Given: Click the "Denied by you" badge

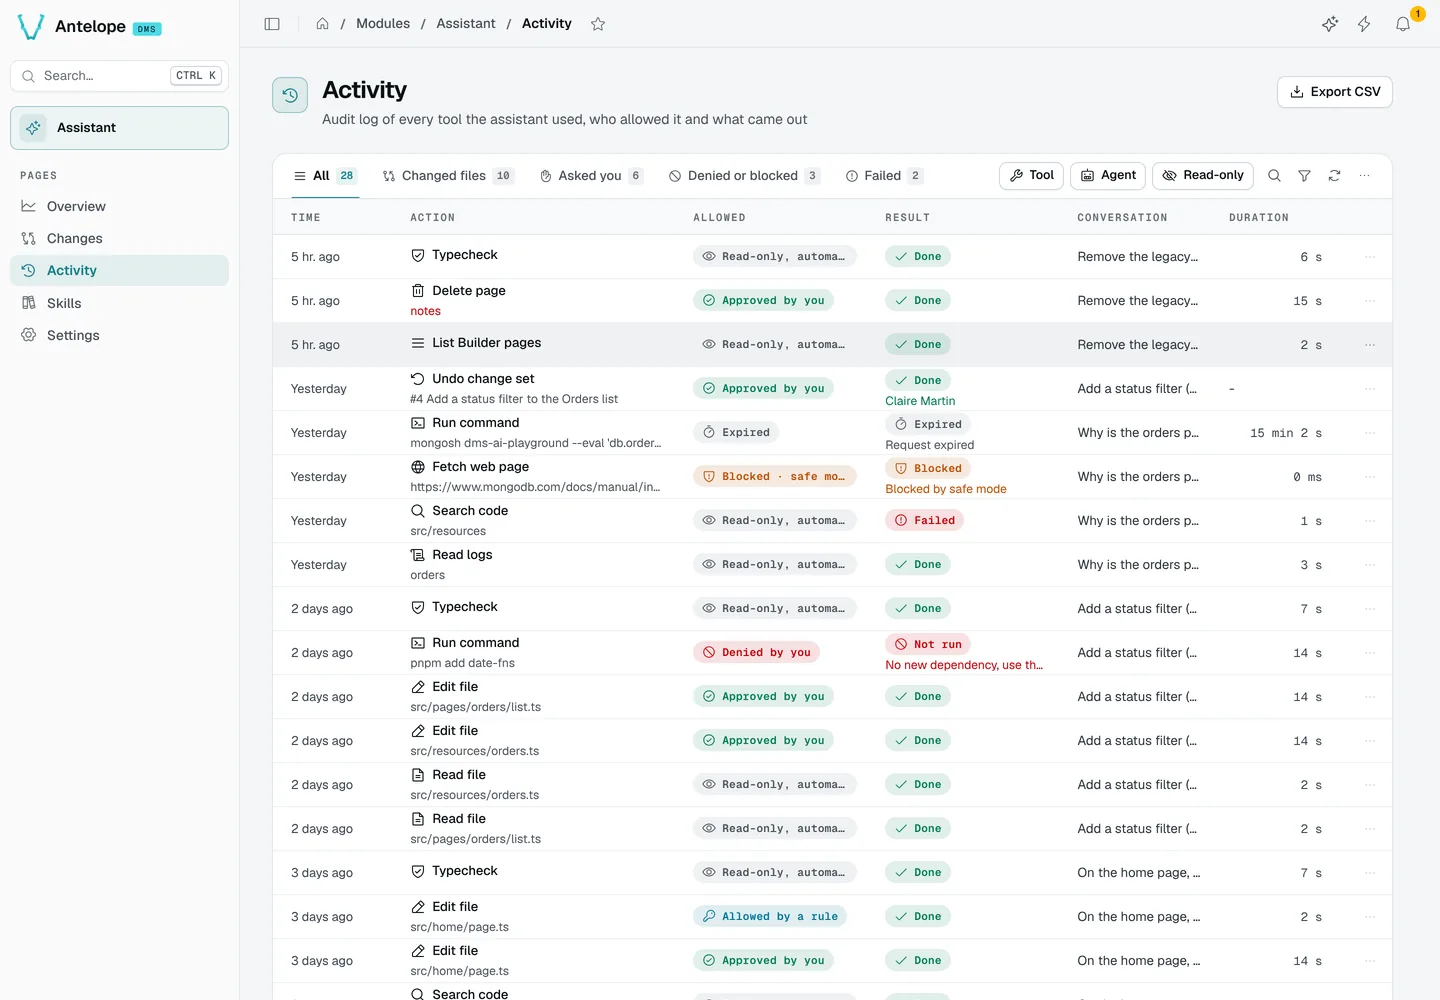Looking at the screenshot, I should pyautogui.click(x=757, y=653).
